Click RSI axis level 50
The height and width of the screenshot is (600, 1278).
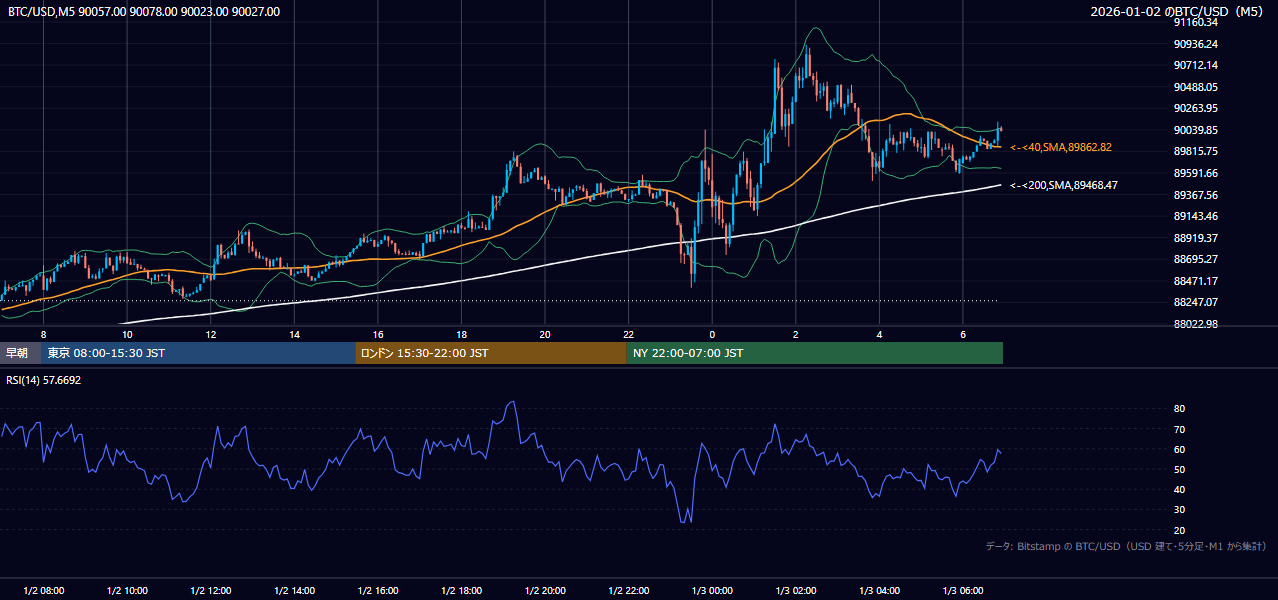(x=1179, y=469)
